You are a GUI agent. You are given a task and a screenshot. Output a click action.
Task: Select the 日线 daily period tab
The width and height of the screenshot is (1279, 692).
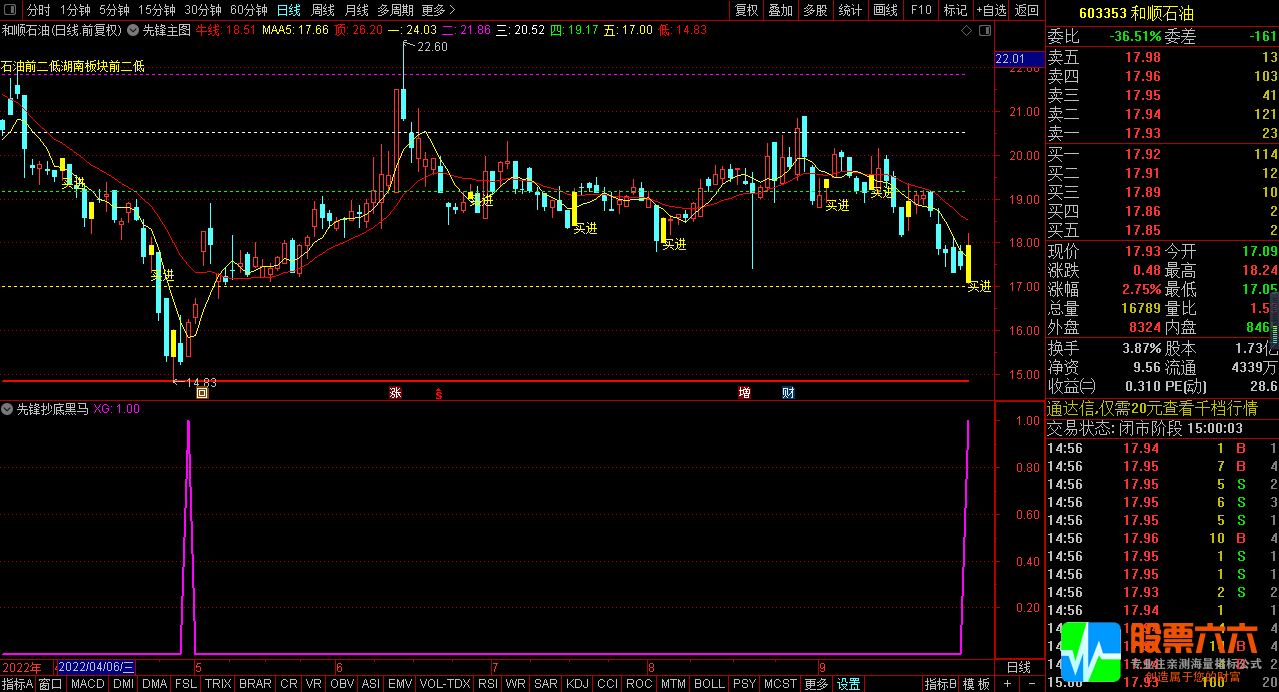[x=288, y=10]
